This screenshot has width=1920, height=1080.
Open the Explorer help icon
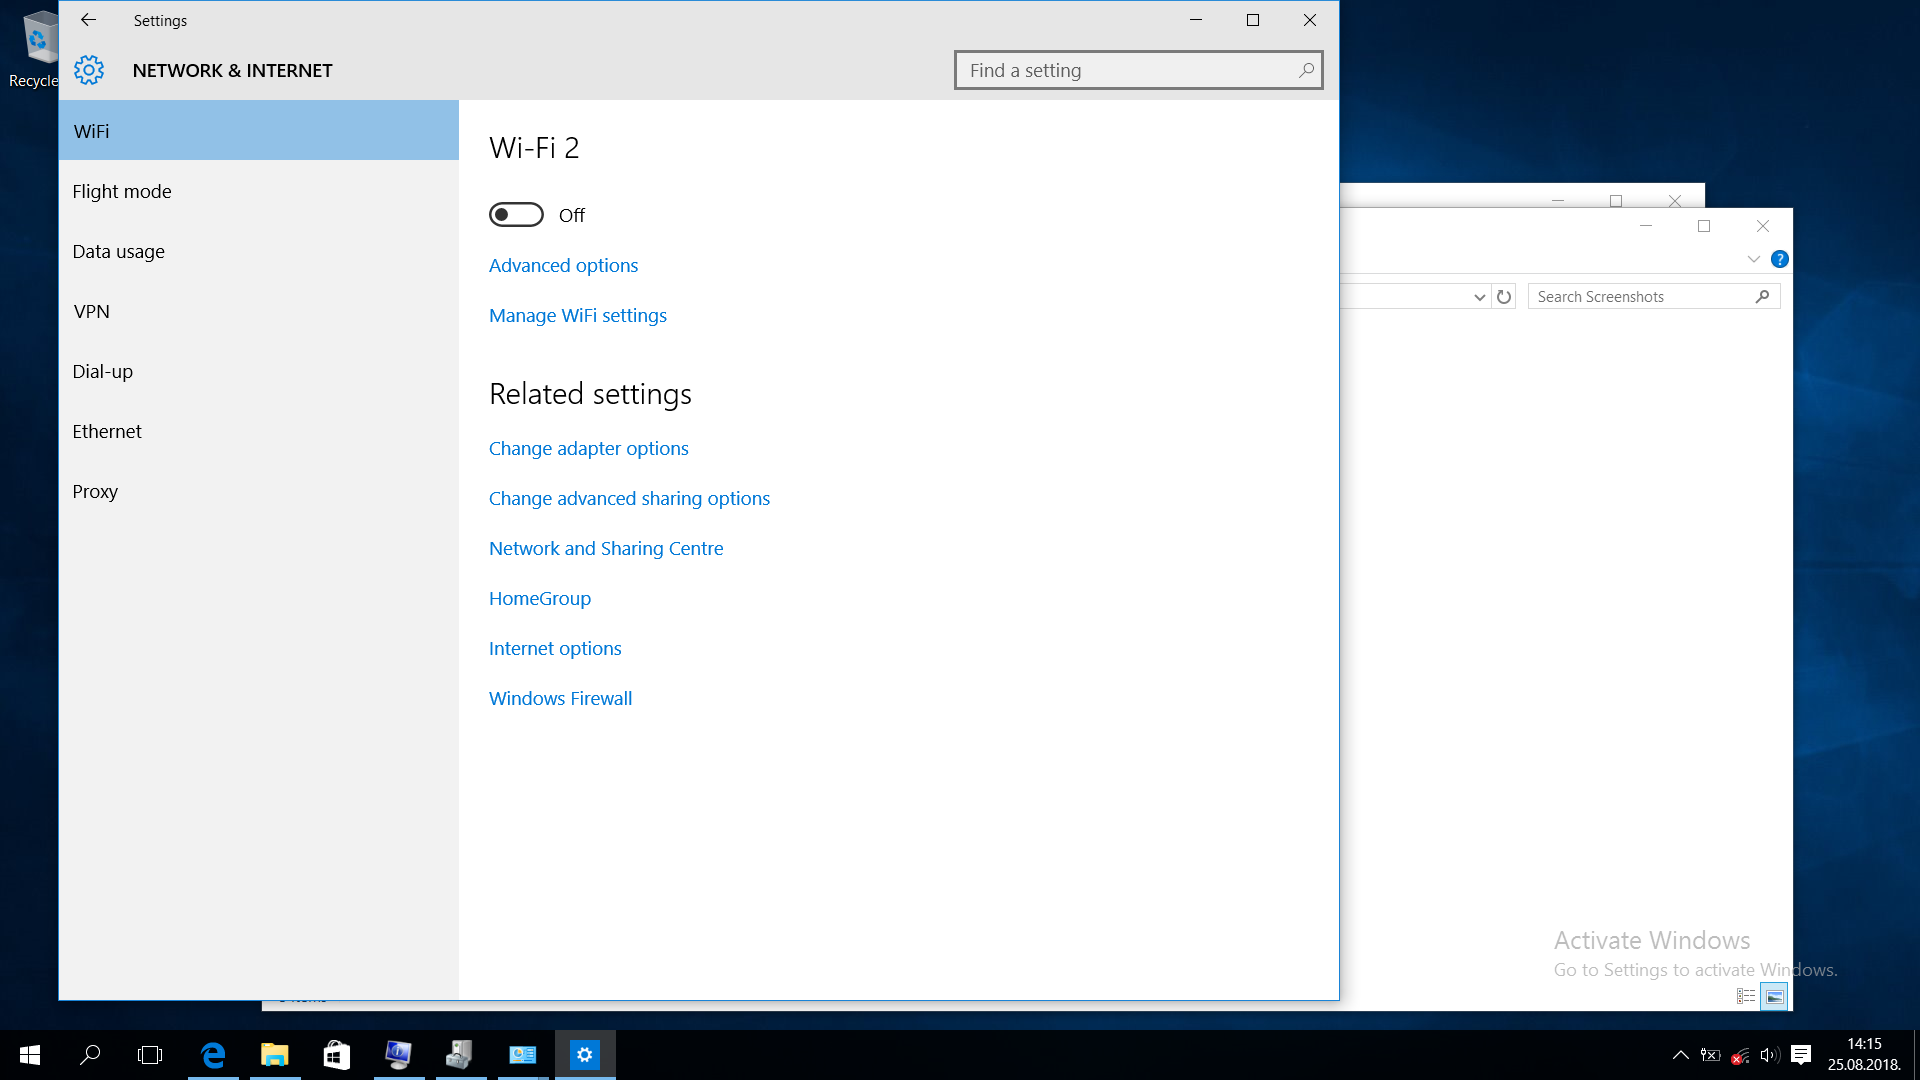pos(1780,259)
